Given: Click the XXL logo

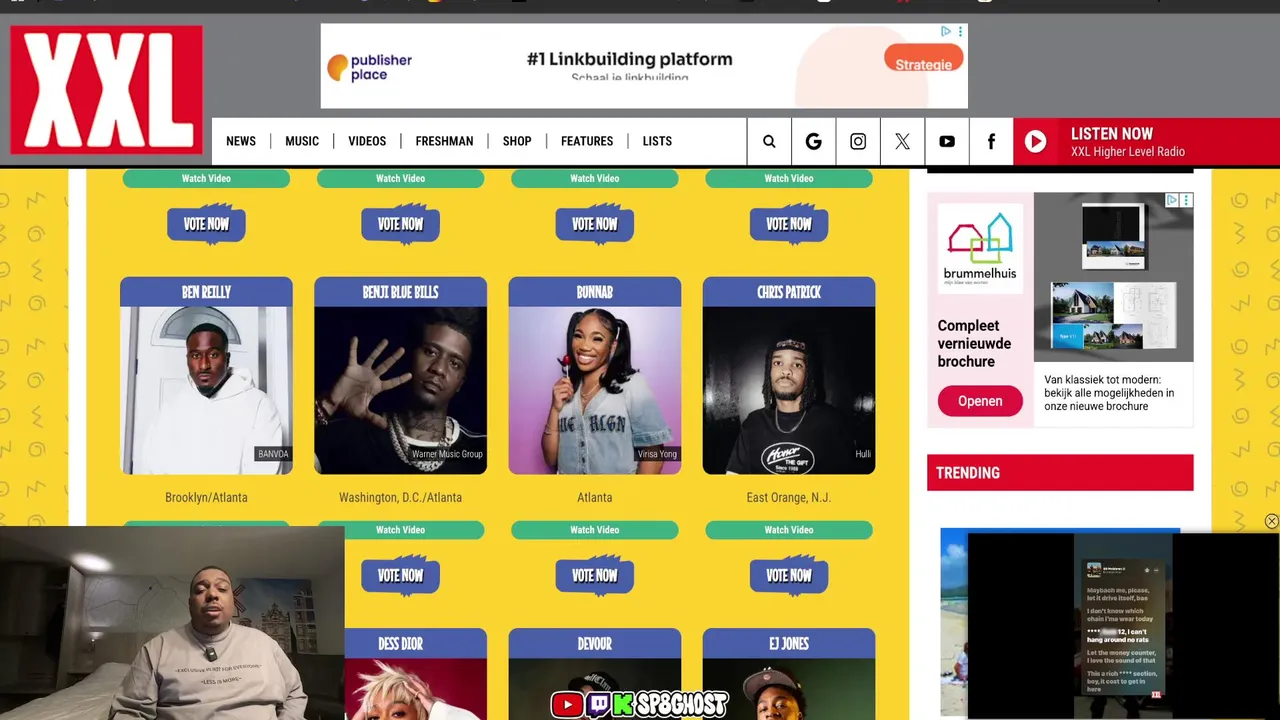Looking at the screenshot, I should click(106, 90).
